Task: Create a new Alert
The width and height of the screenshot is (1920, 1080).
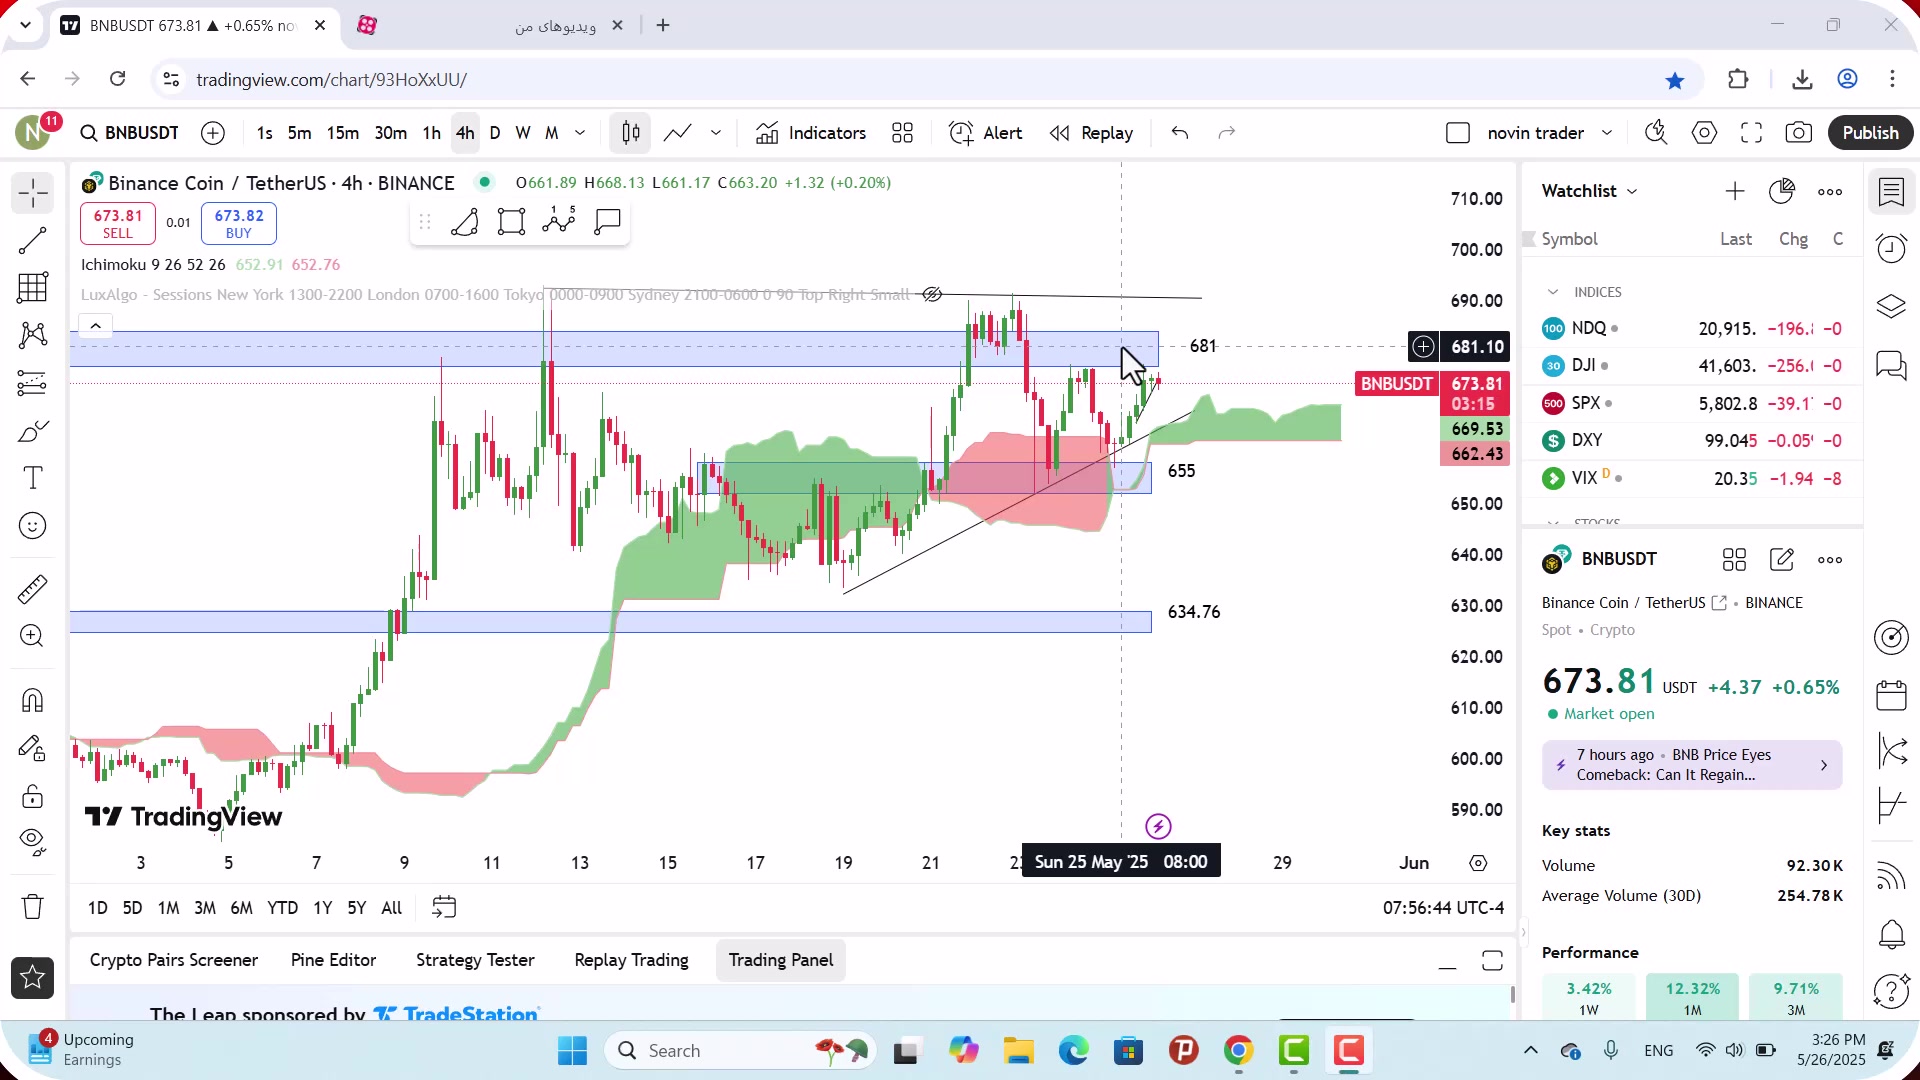Action: [x=986, y=133]
